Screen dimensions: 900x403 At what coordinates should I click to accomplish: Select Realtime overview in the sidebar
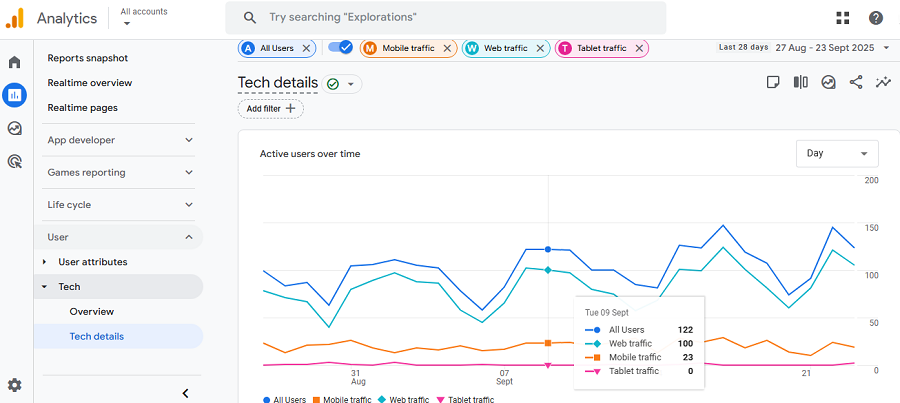tap(90, 83)
